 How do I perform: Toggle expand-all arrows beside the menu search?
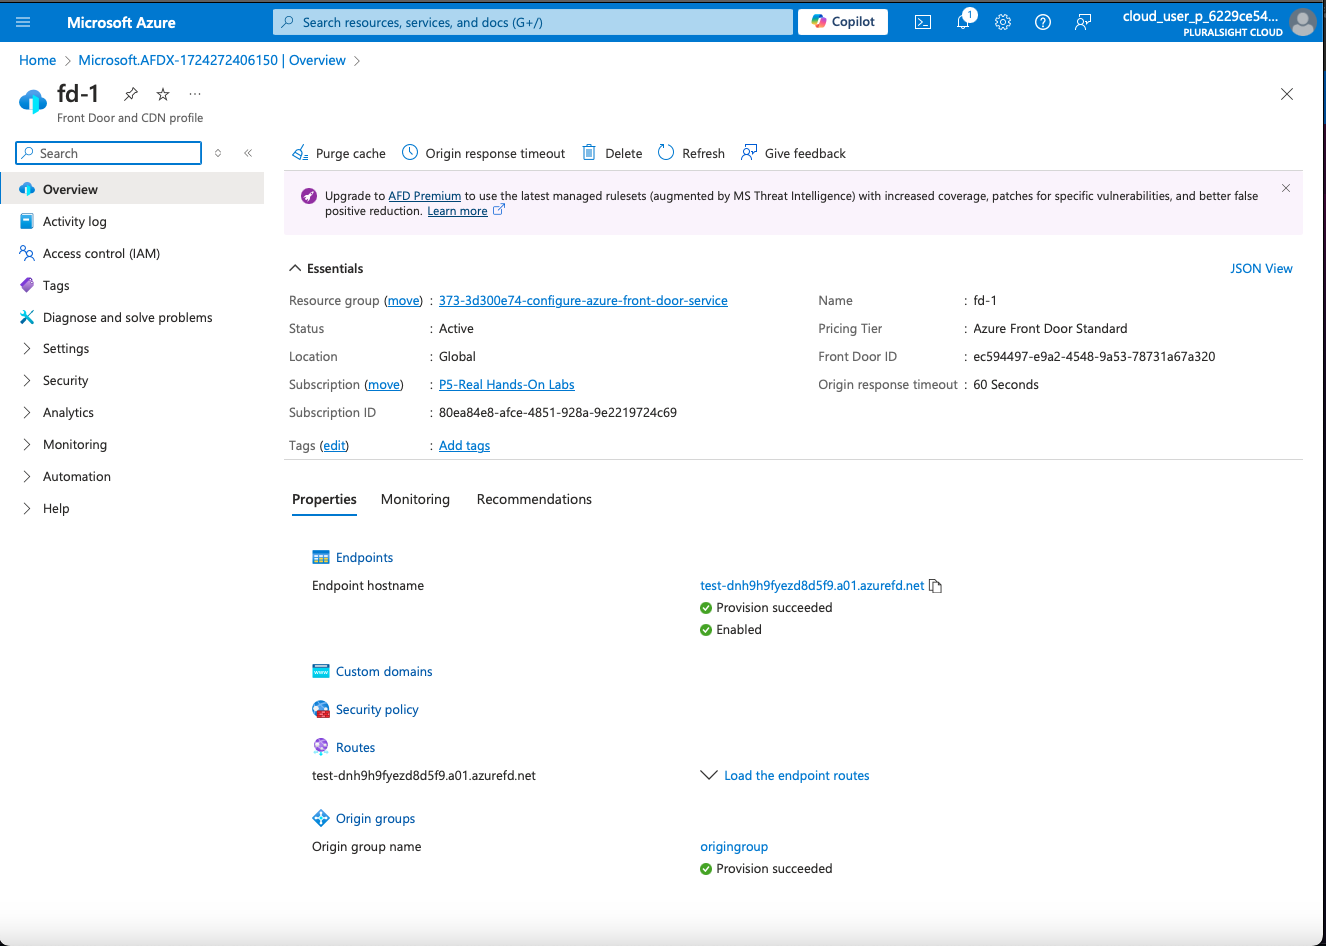pos(218,153)
